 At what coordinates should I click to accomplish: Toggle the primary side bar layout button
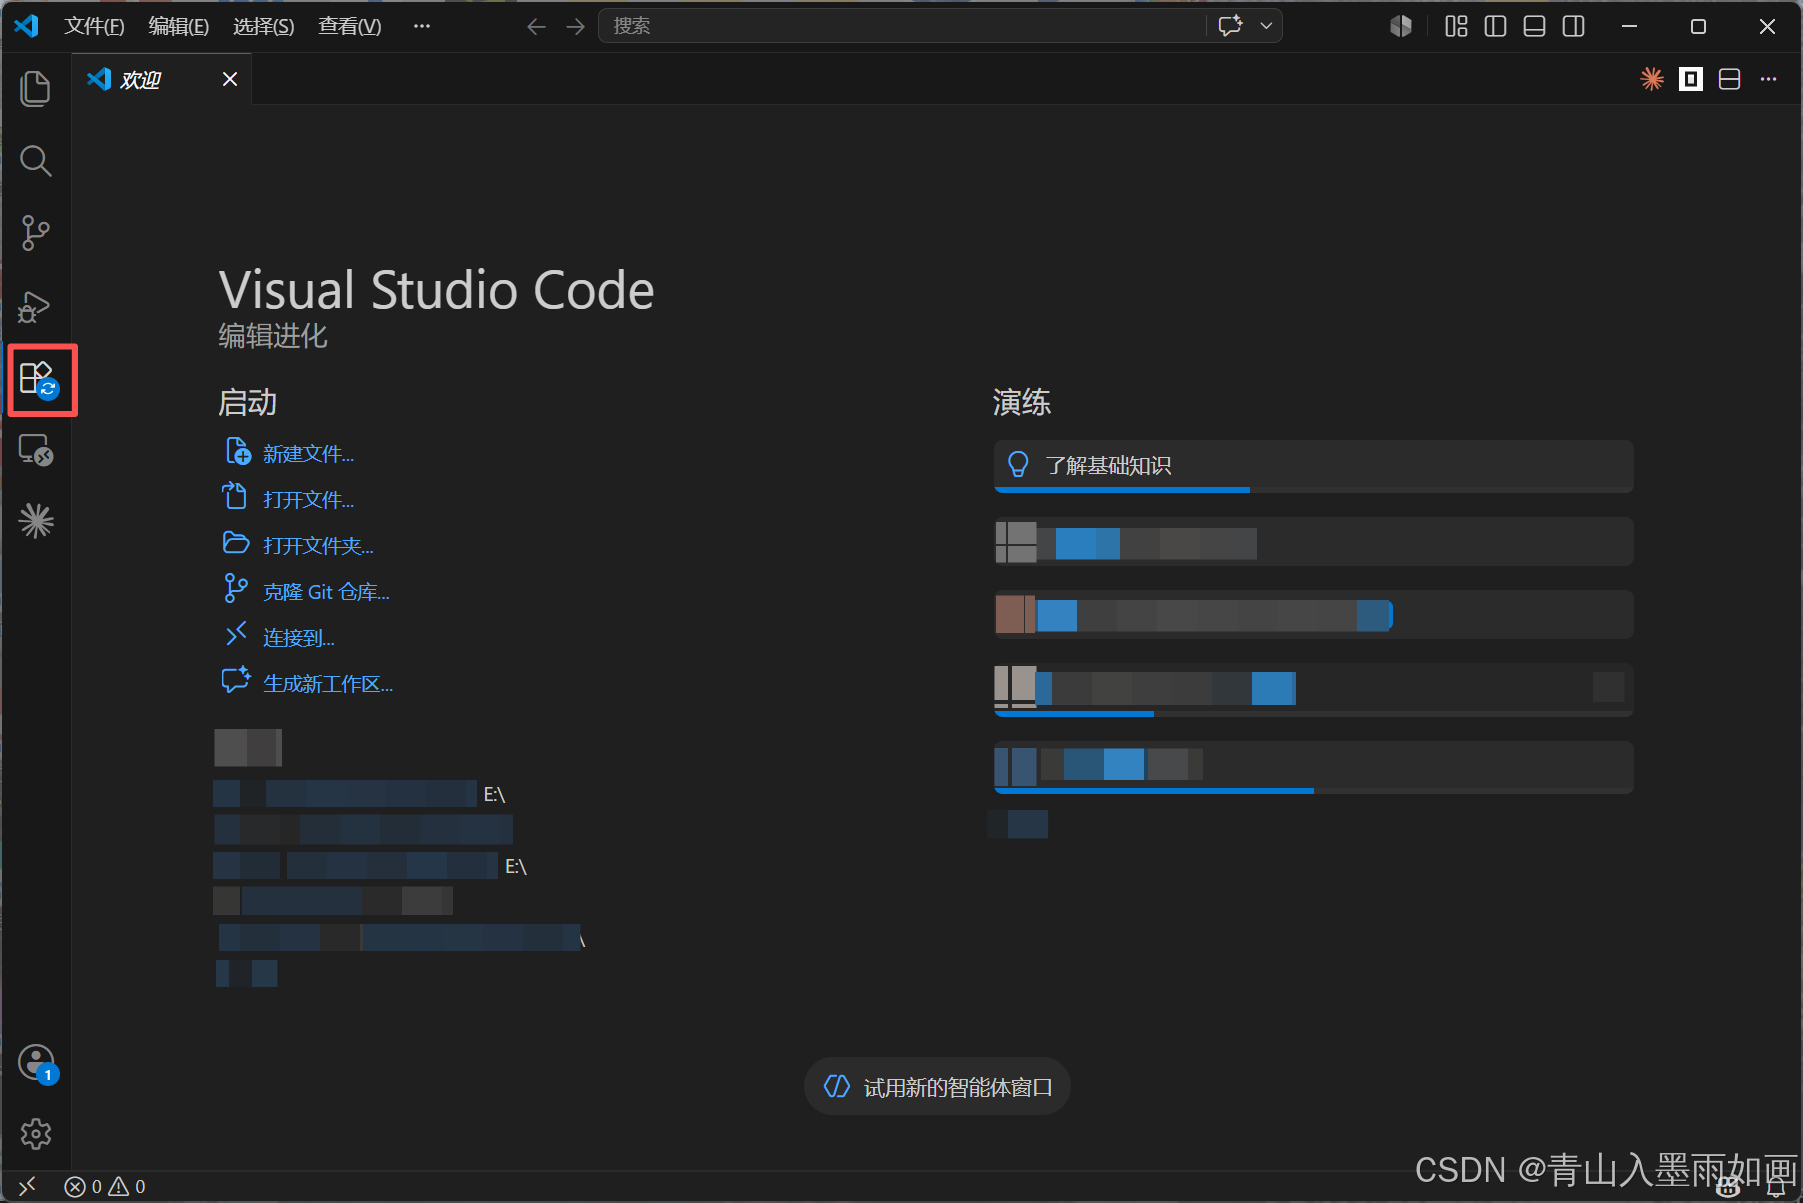pyautogui.click(x=1495, y=26)
